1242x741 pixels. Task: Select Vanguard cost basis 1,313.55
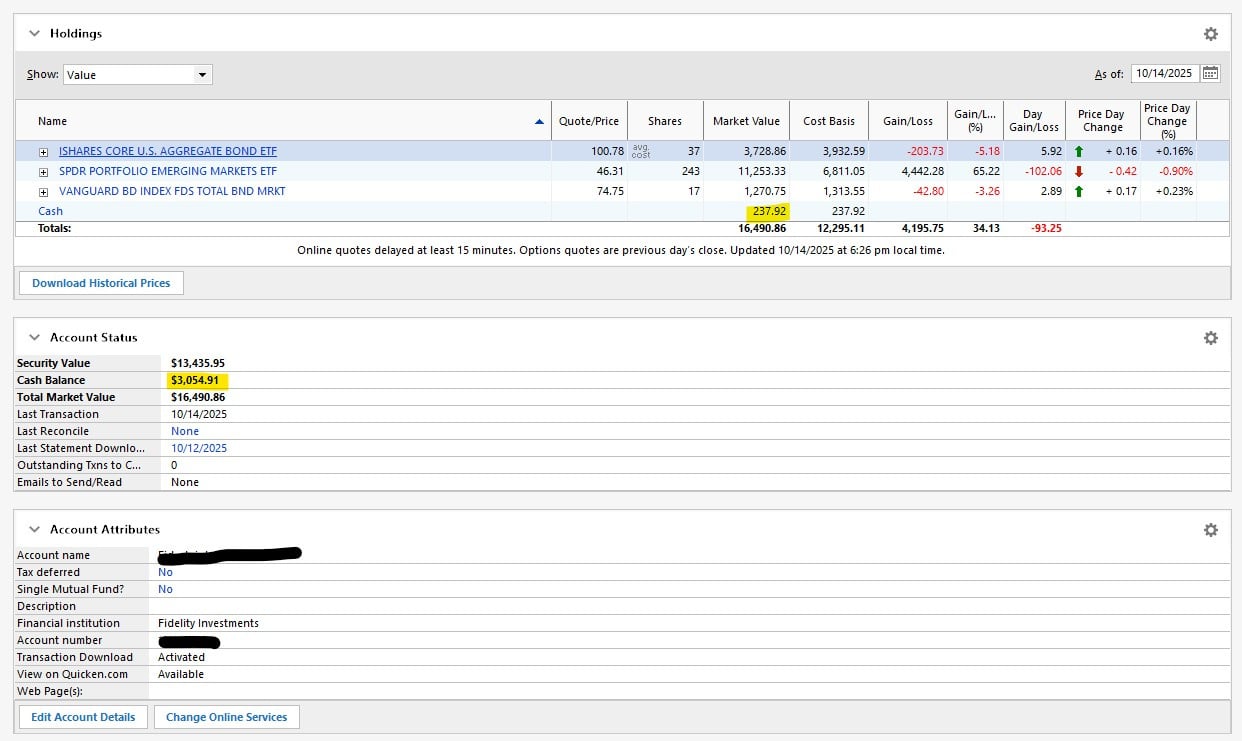(844, 191)
